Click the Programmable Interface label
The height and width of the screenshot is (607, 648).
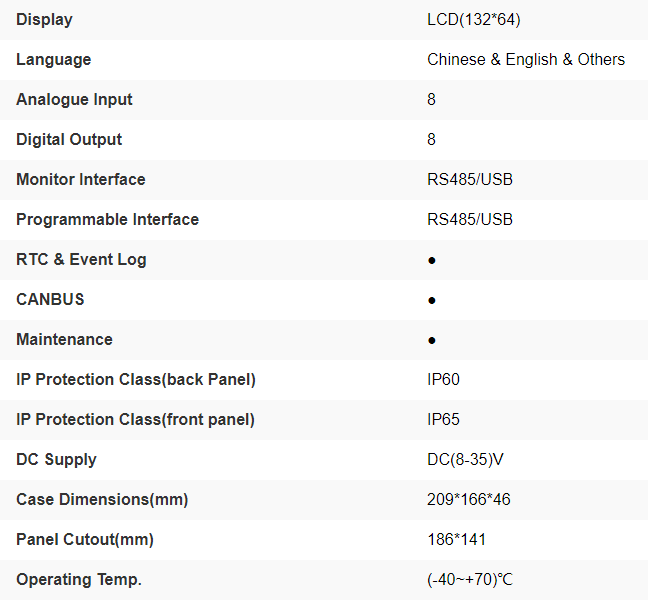tap(107, 220)
